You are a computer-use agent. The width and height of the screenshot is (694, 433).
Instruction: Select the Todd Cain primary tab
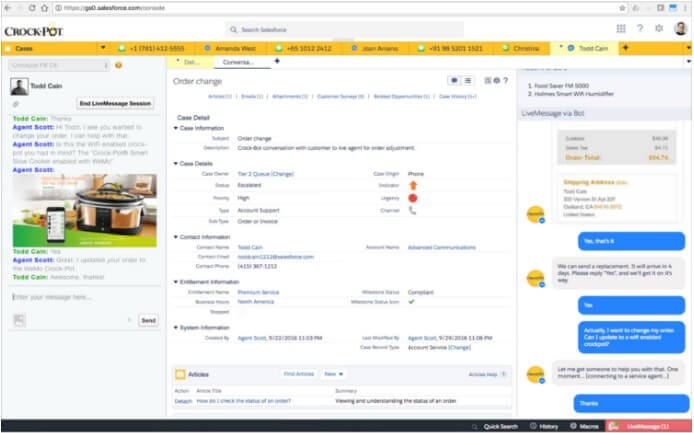[584, 48]
